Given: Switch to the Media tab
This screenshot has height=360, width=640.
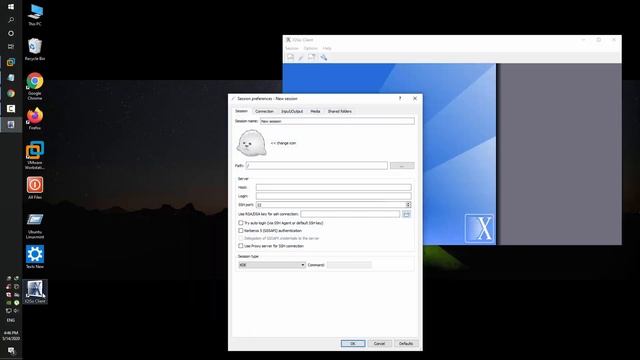Looking at the screenshot, I should (315, 111).
